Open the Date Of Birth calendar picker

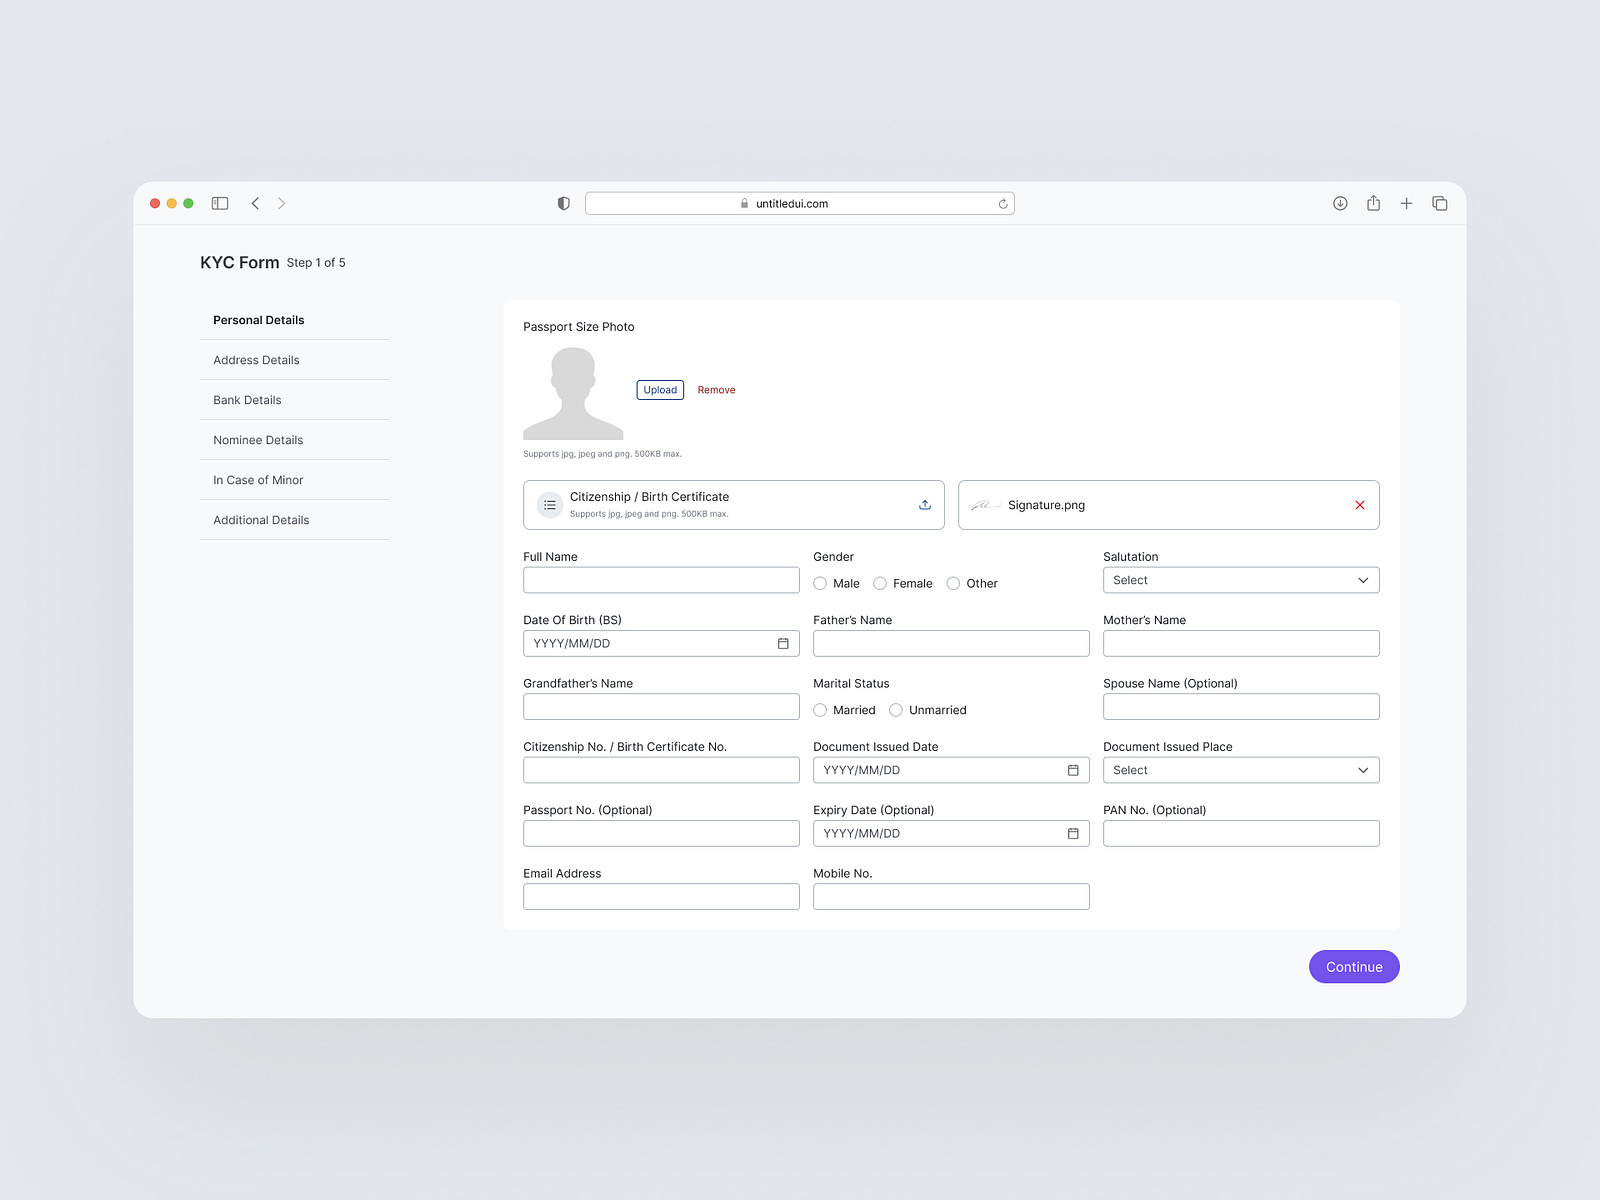[783, 643]
